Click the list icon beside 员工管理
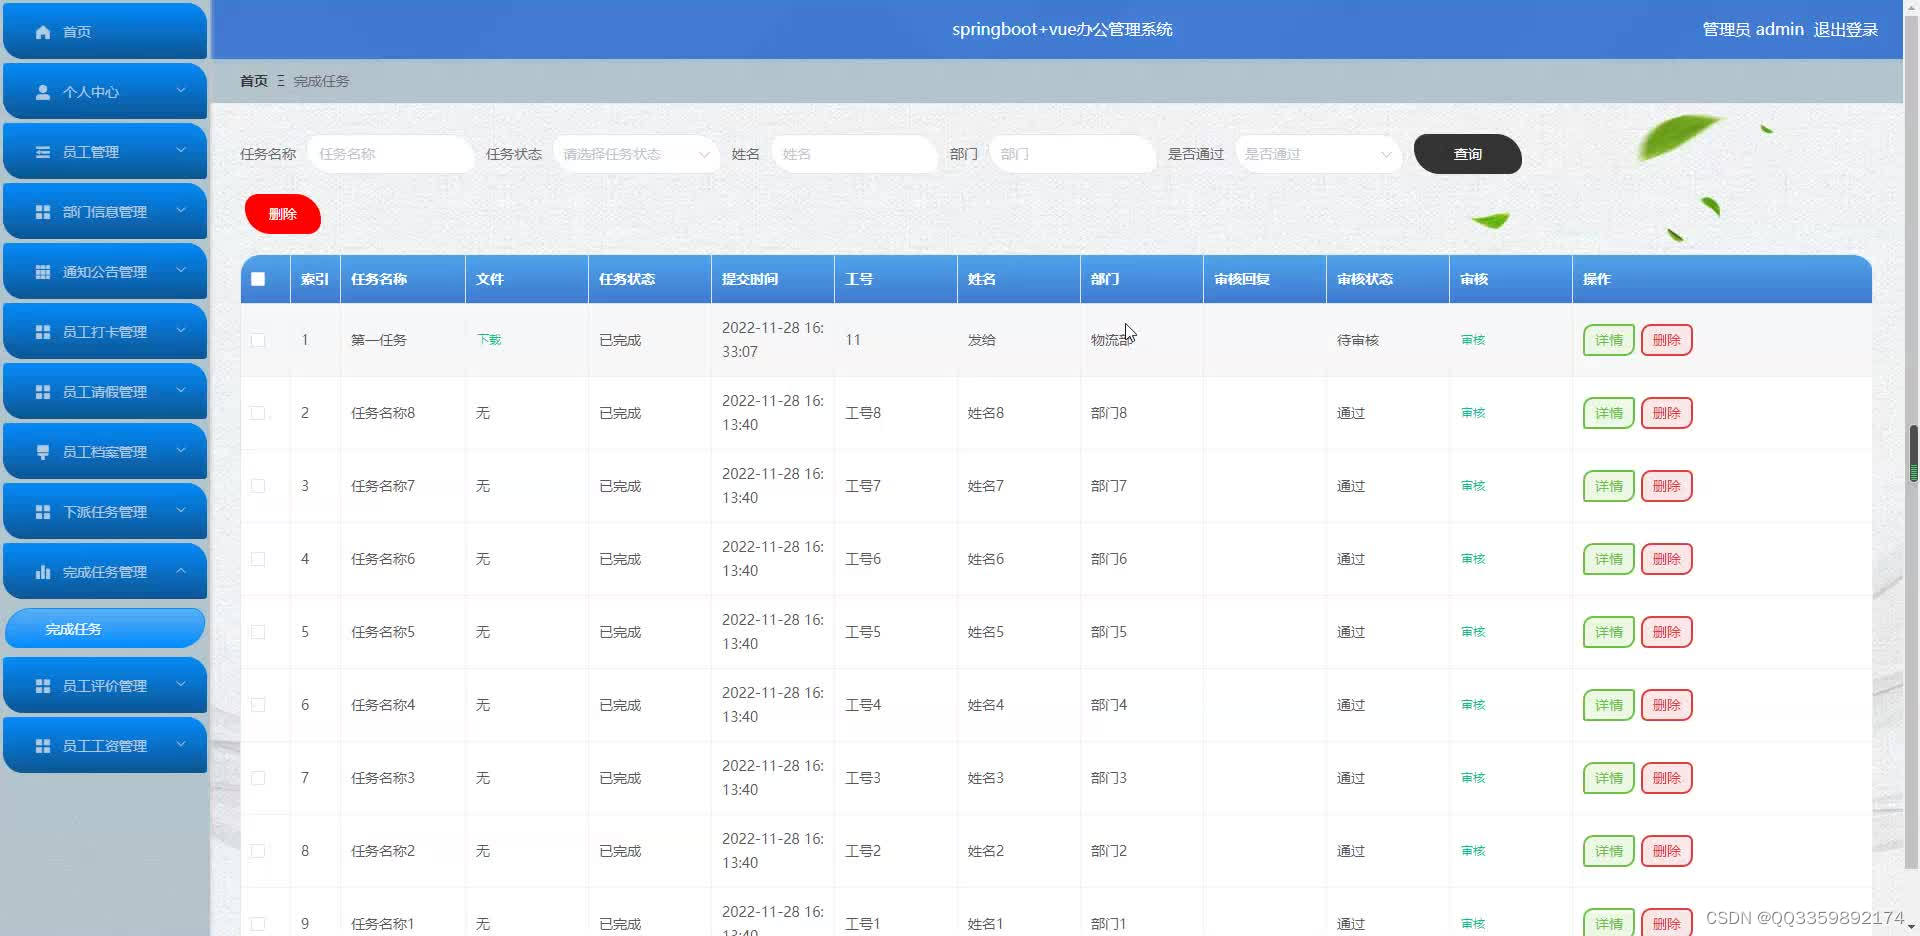Viewport: 1920px width, 936px height. 43,152
